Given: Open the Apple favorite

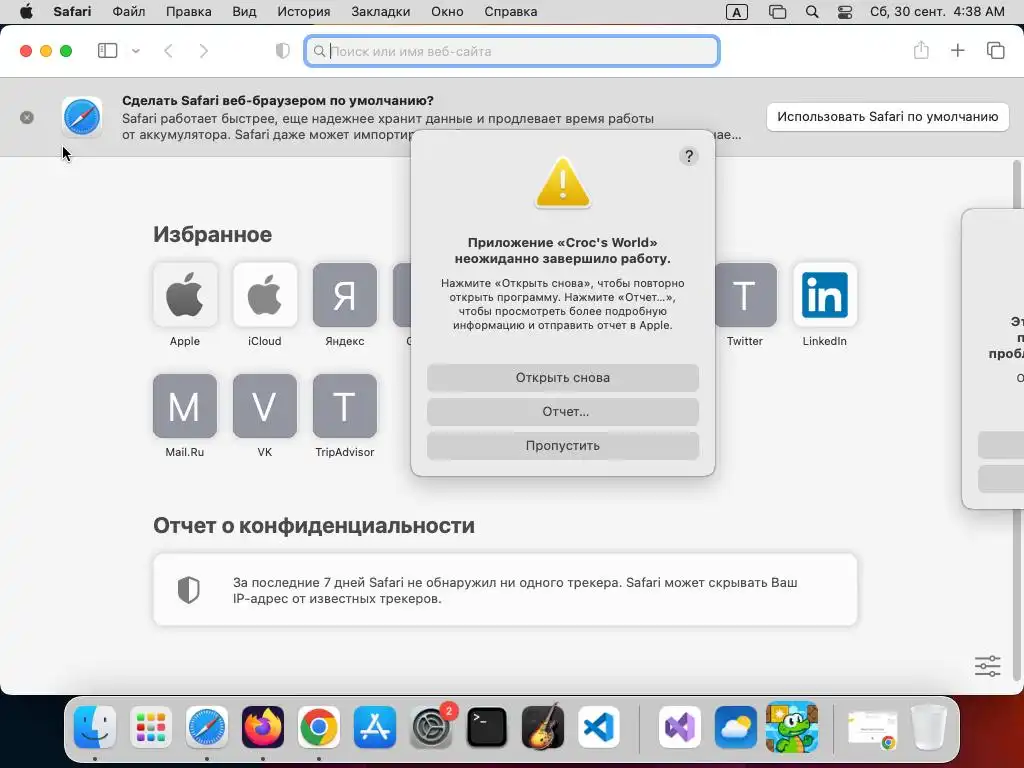Looking at the screenshot, I should coord(185,295).
